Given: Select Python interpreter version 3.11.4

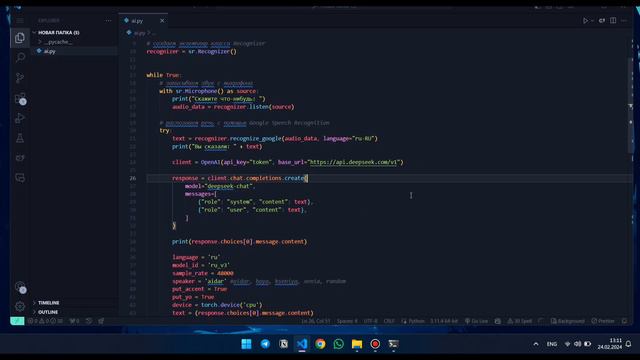Looking at the screenshot, I should pos(444,321).
